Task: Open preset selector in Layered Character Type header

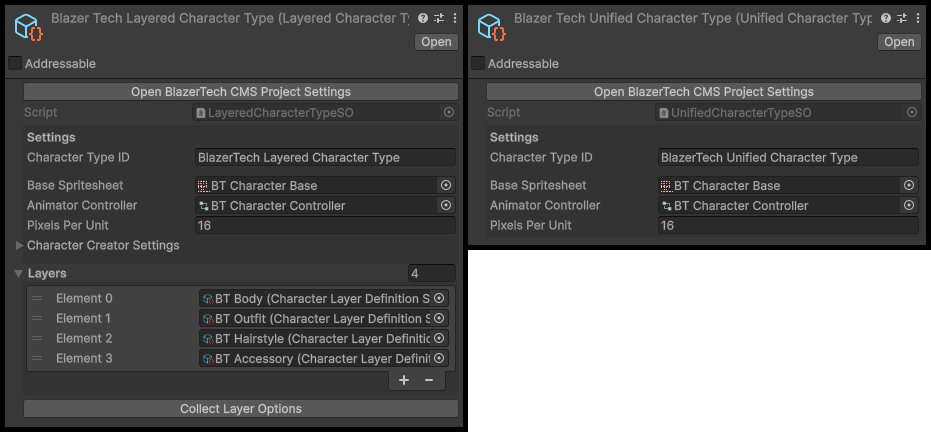Action: (x=439, y=18)
